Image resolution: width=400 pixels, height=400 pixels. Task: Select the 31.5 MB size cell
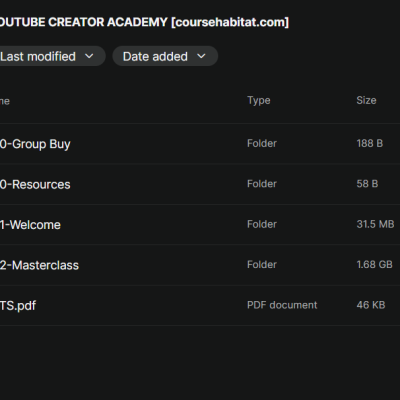tap(375, 224)
